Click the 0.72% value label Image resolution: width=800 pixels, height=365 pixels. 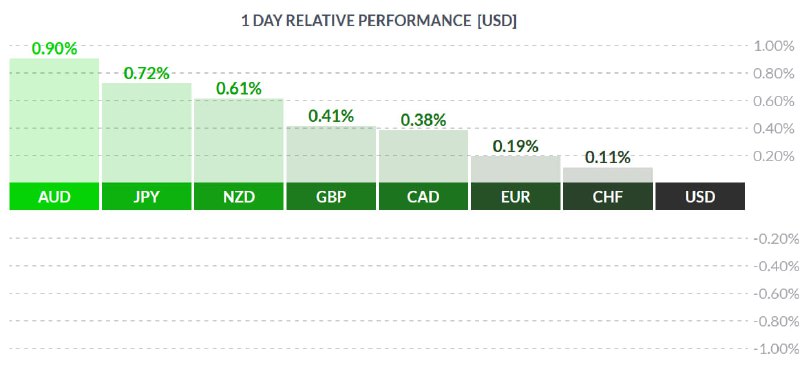146,74
